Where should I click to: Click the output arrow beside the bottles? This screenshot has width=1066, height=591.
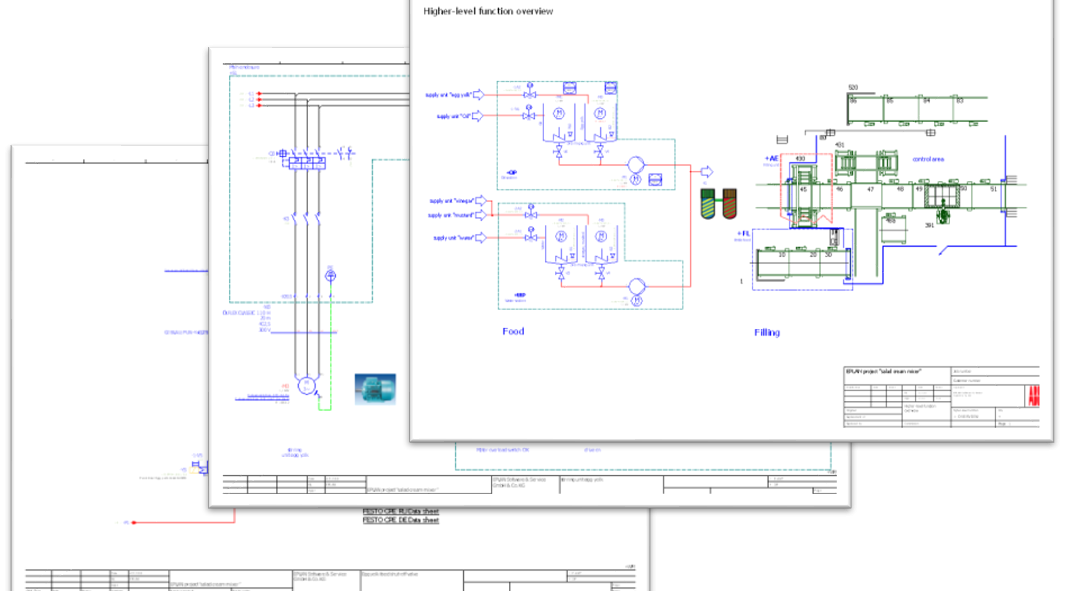[x=707, y=171]
